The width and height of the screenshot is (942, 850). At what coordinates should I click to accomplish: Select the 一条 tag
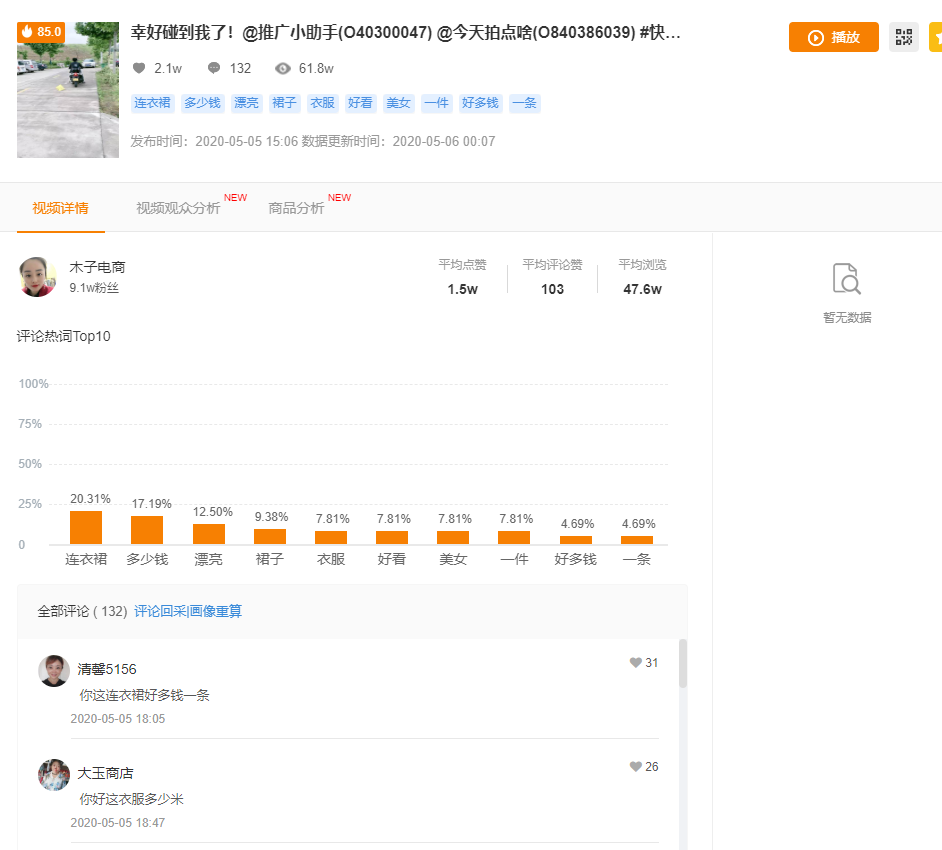coord(524,103)
